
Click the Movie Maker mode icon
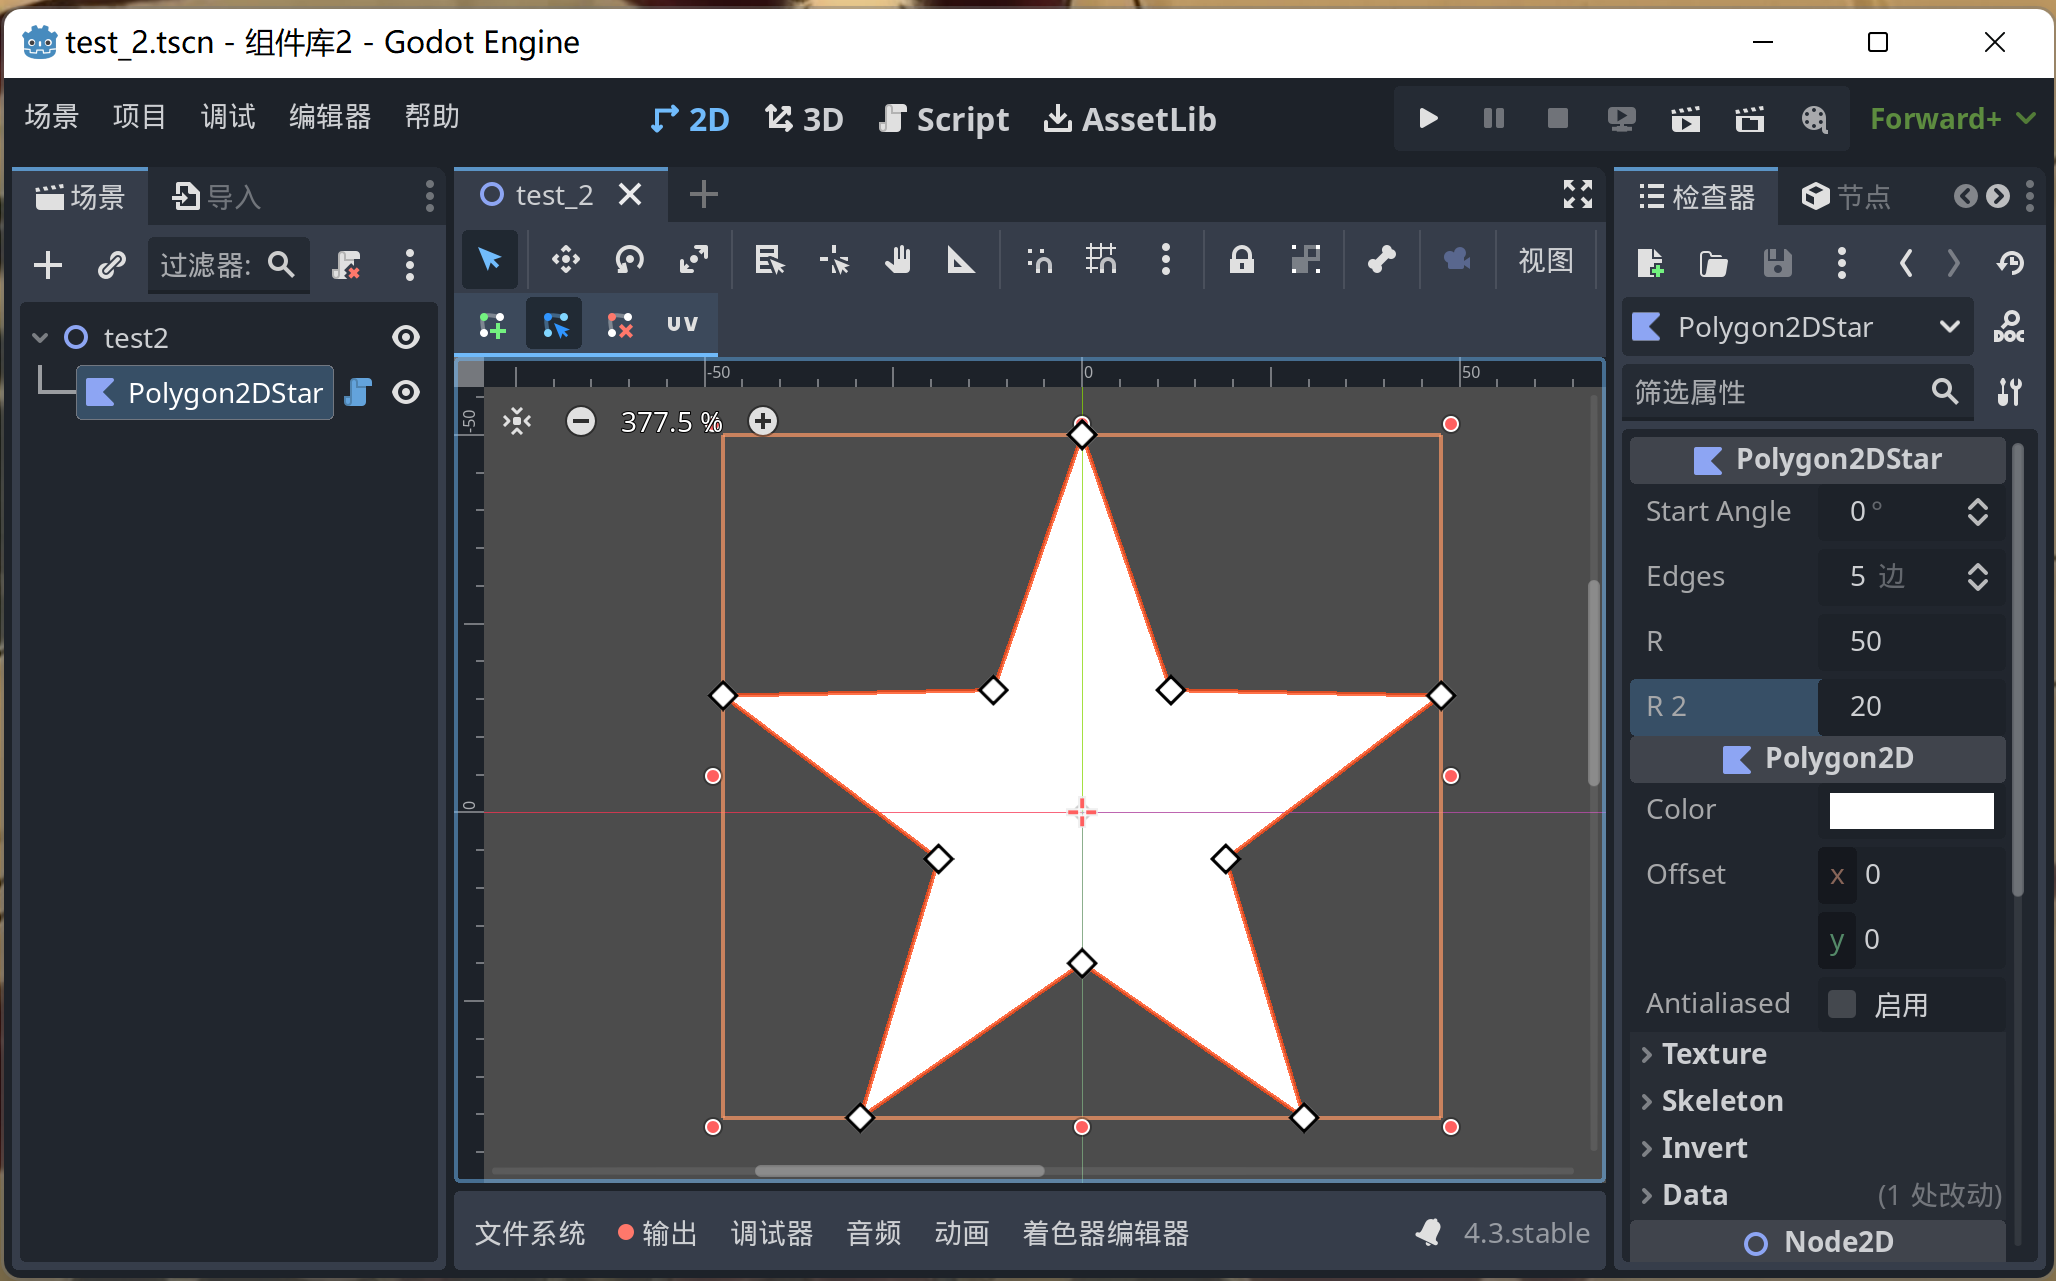click(1813, 119)
